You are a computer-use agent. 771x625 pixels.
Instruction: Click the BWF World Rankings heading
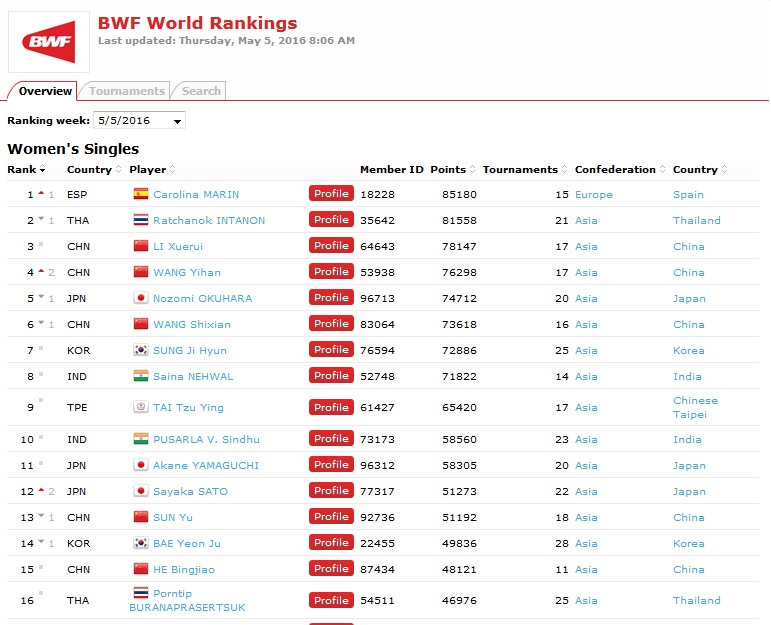pos(197,23)
